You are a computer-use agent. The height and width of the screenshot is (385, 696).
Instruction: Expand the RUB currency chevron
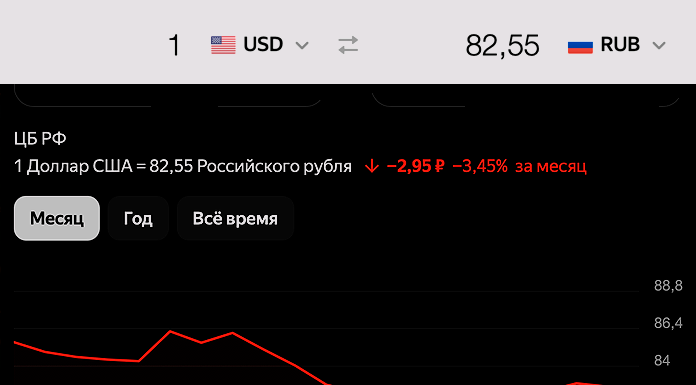point(659,45)
